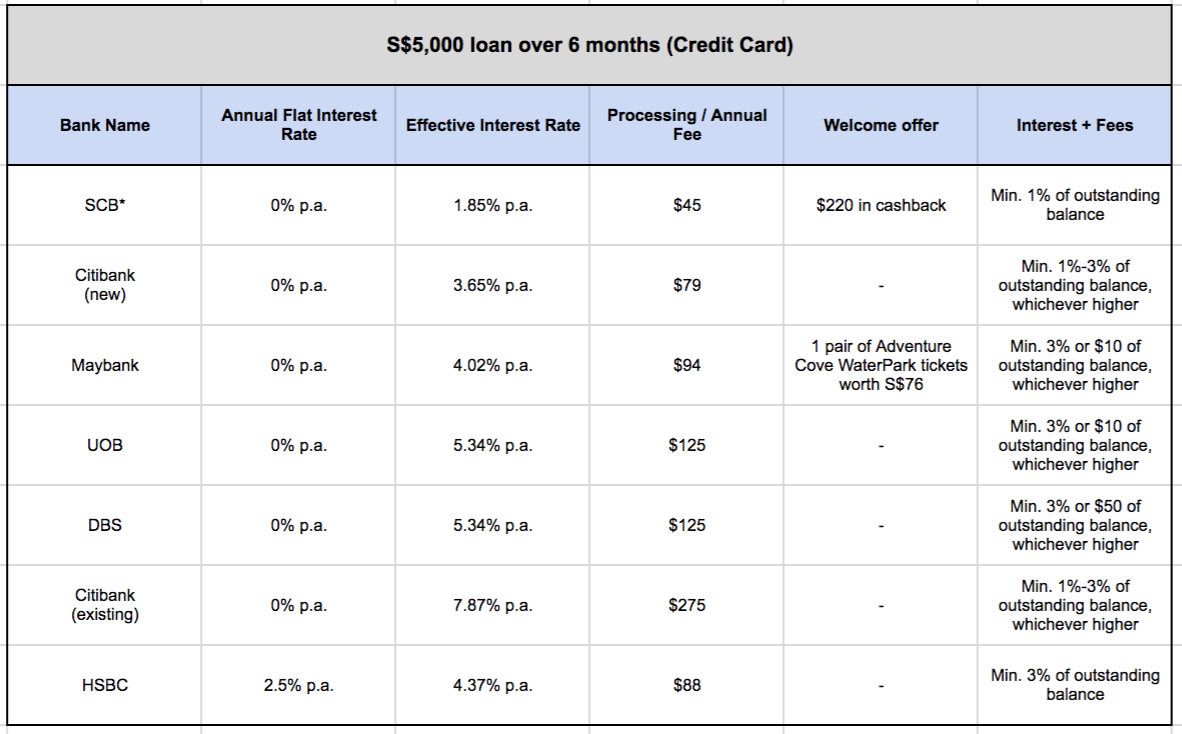Click the SCB* bank name cell
Image resolution: width=1182 pixels, height=734 pixels.
104,205
